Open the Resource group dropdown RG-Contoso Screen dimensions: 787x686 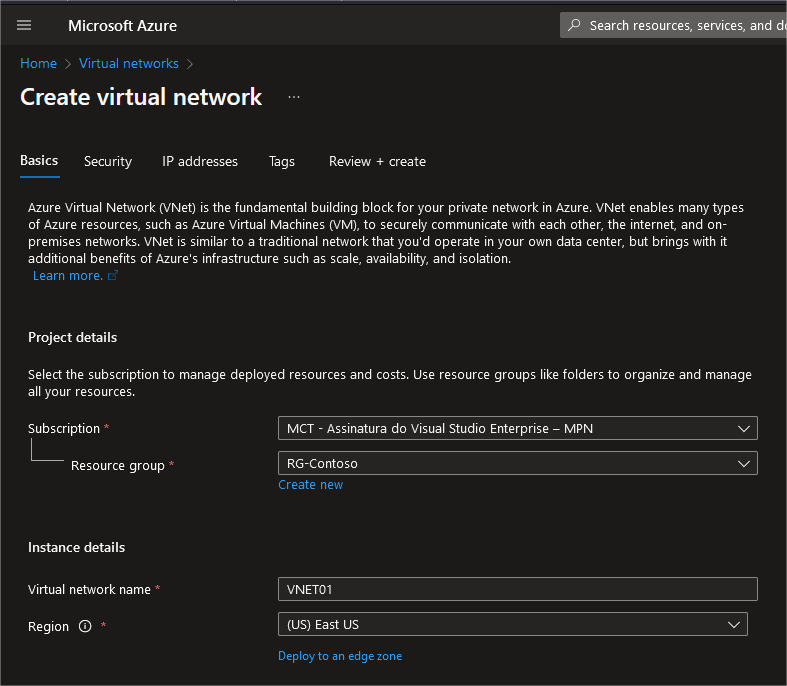[517, 463]
